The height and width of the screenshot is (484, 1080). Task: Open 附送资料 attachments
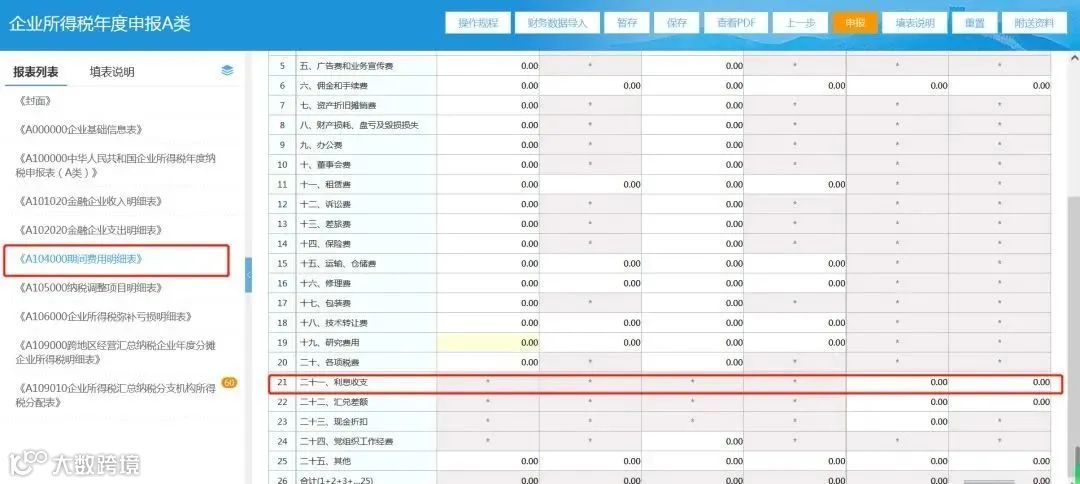[x=1035, y=23]
